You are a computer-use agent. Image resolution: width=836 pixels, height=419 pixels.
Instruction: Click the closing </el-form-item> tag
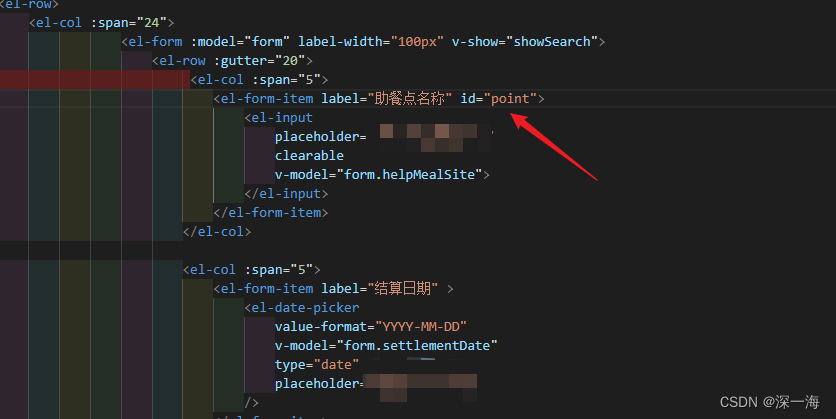(271, 213)
